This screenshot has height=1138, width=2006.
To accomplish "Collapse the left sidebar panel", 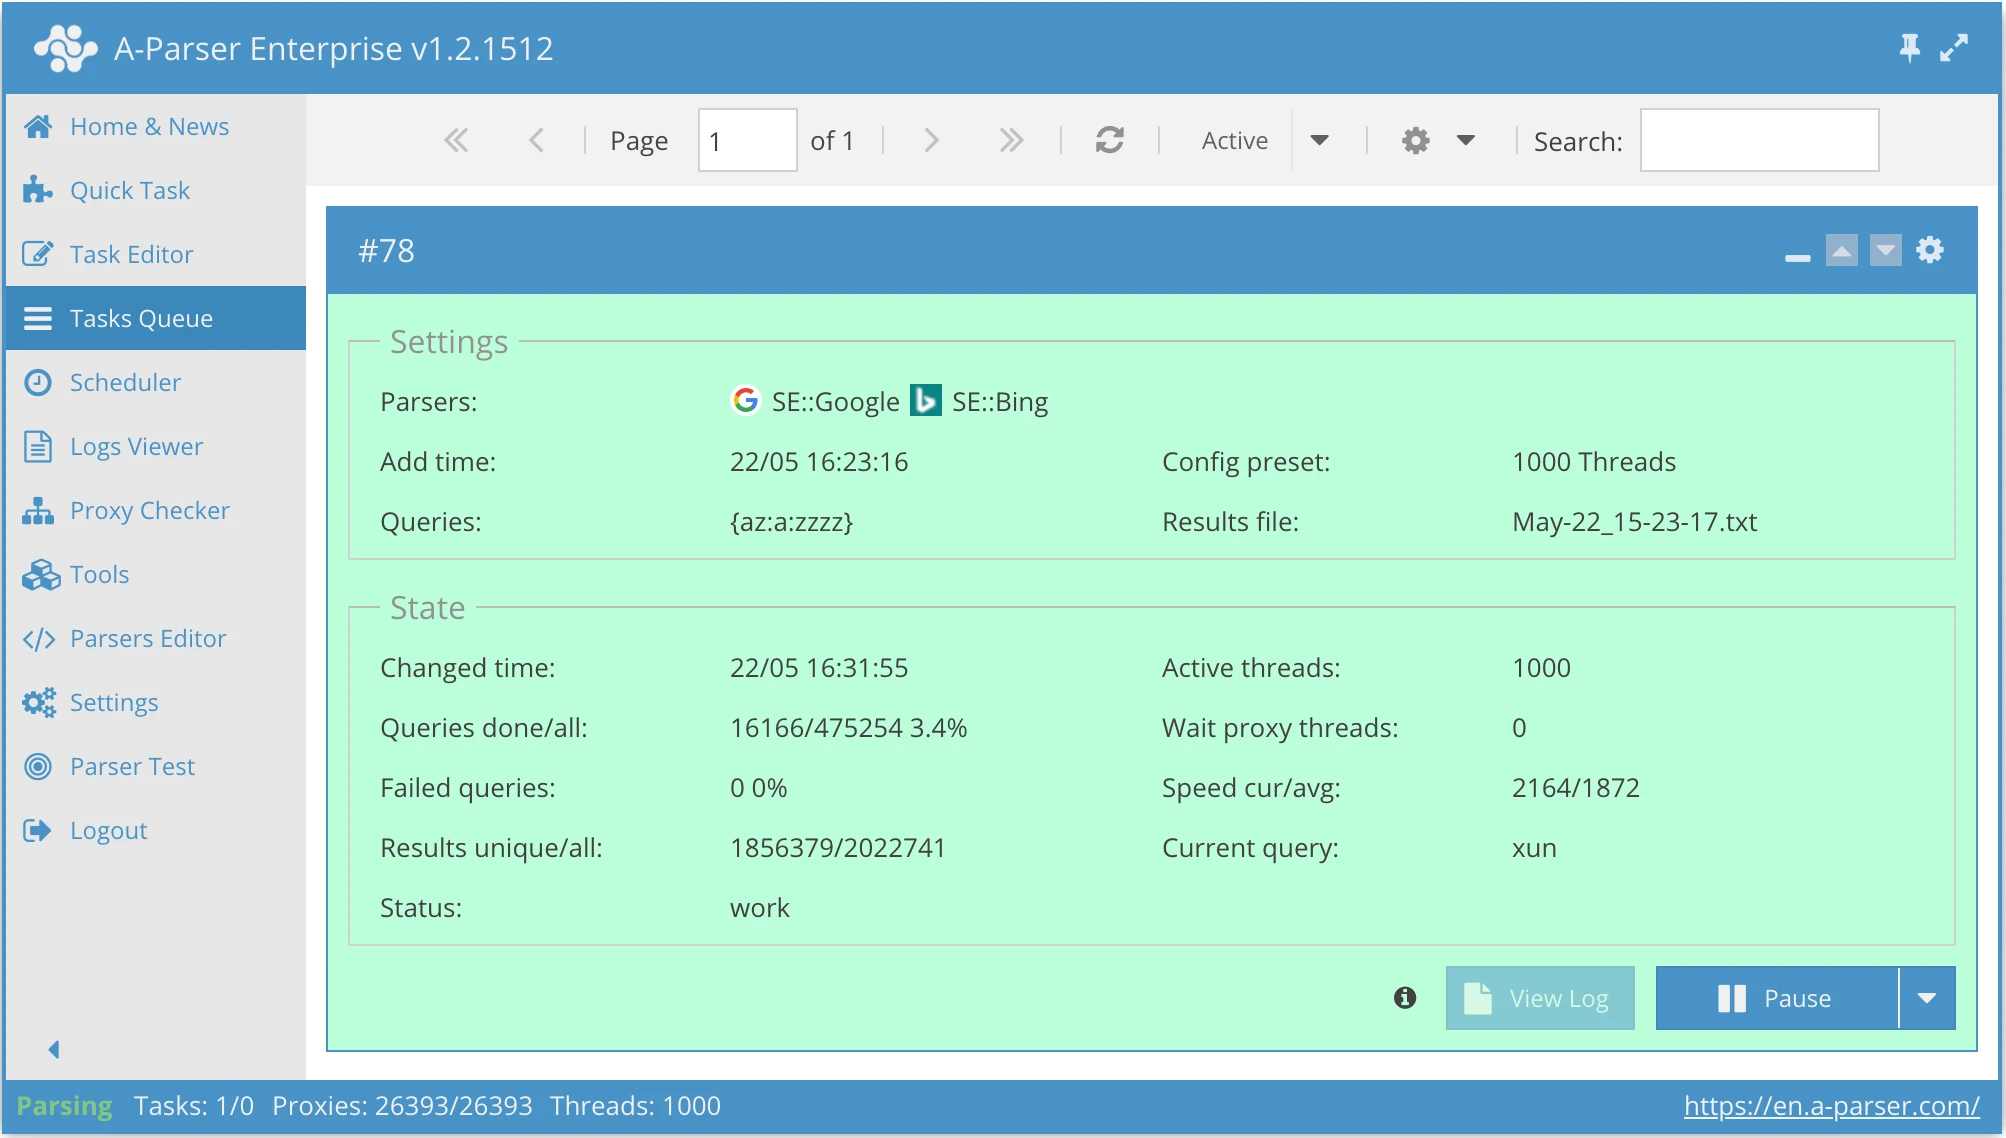I will (x=54, y=1049).
